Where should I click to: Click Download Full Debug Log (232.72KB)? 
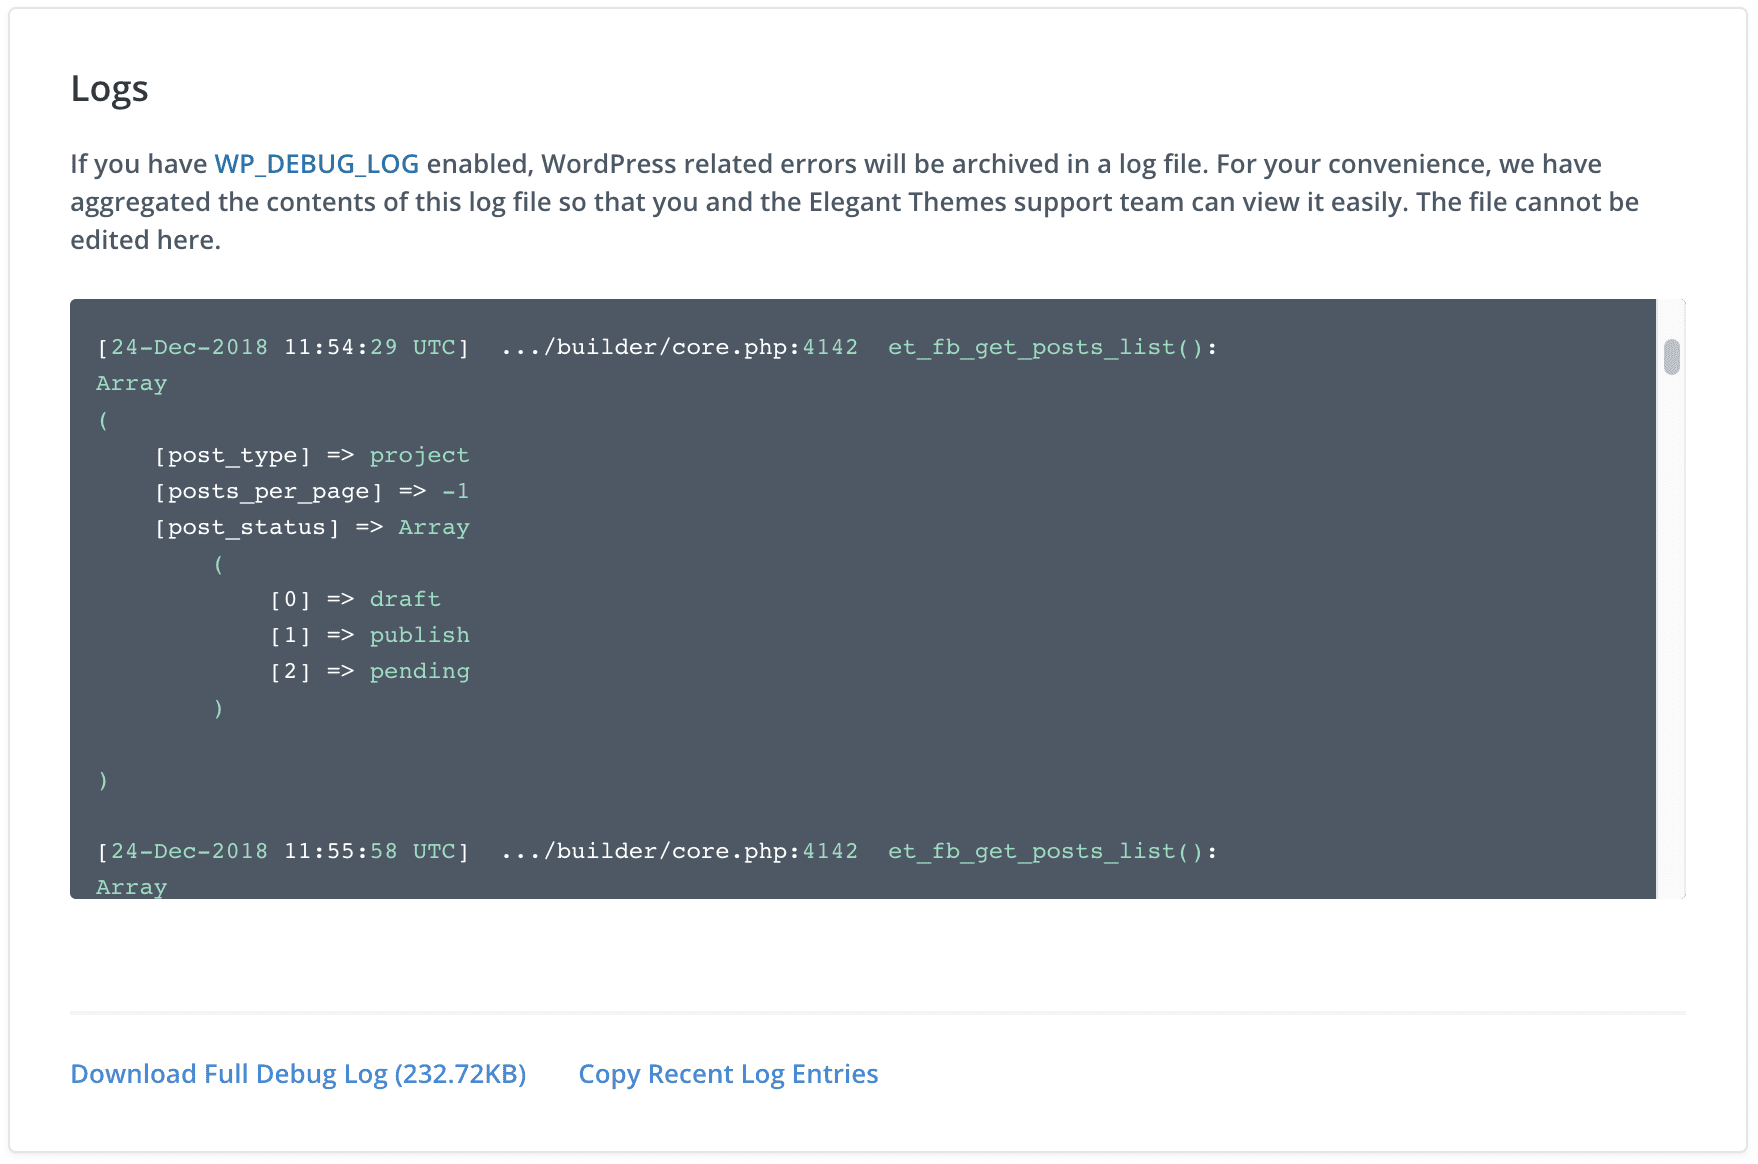(x=298, y=1074)
